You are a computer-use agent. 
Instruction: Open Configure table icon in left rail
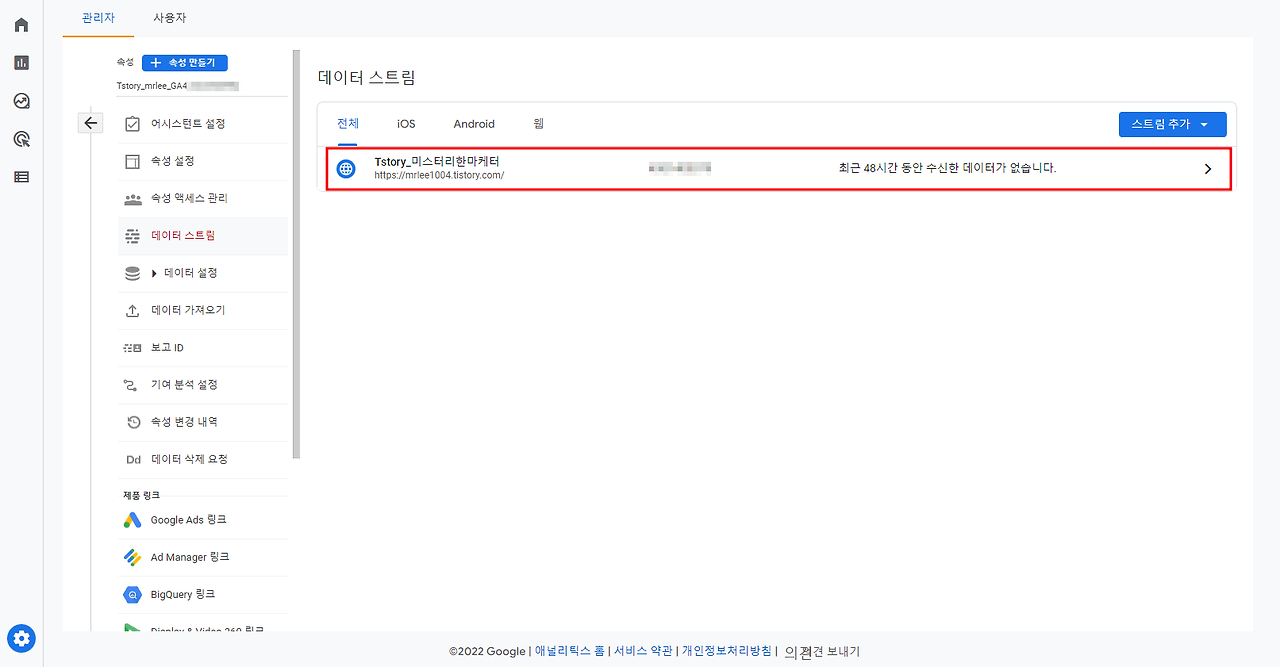click(21, 177)
